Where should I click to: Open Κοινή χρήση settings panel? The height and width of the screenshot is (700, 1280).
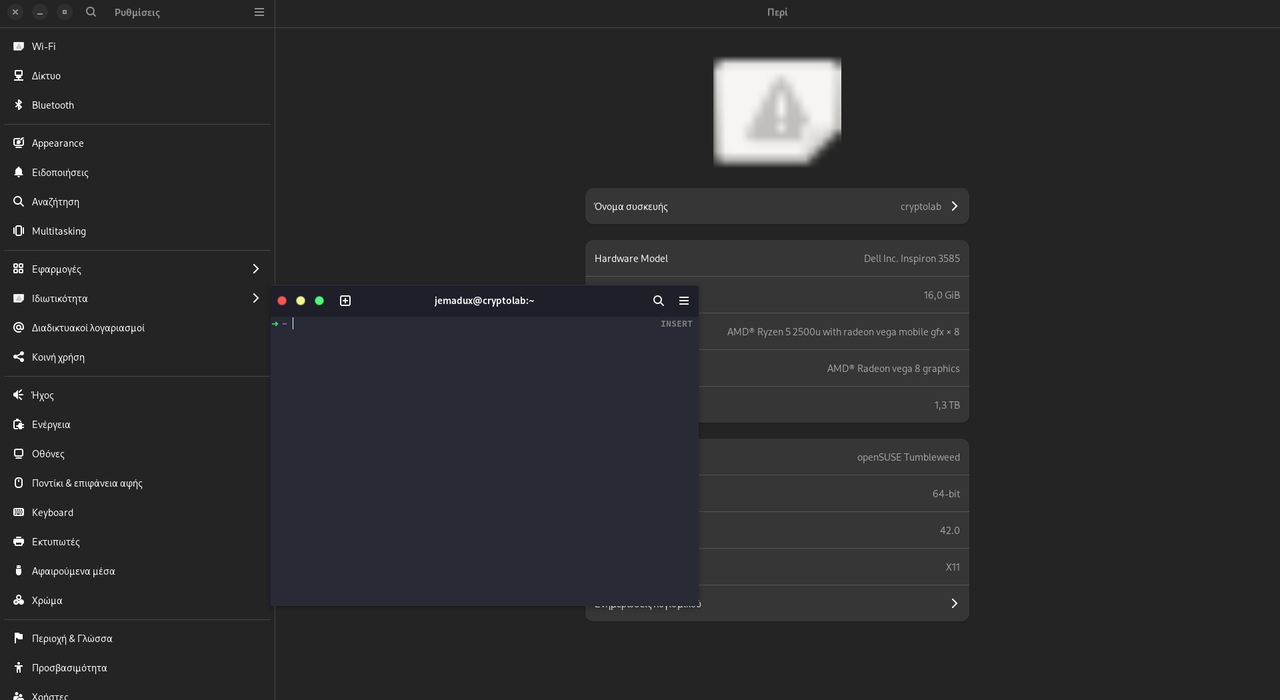137,357
